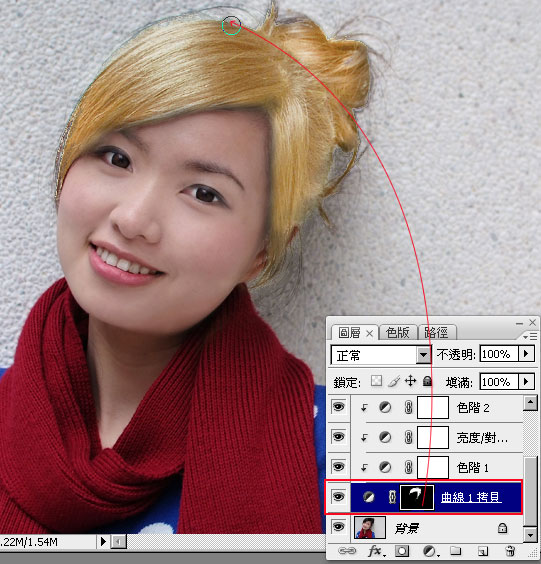Click the 不透明 opacity value field
The image size is (541, 564).
pyautogui.click(x=499, y=354)
